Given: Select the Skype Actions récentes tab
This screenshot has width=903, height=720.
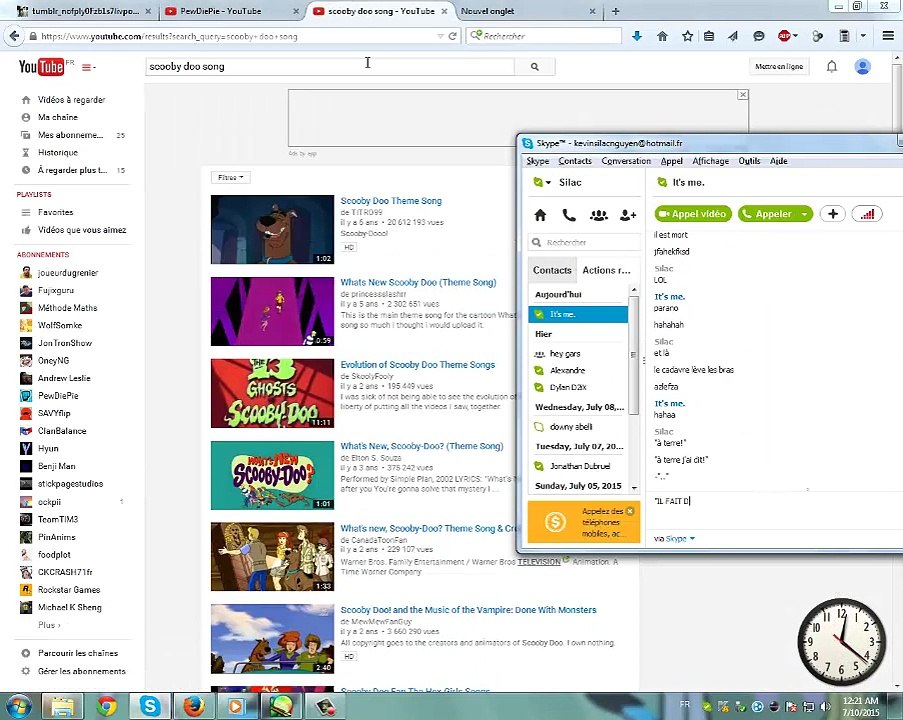Looking at the screenshot, I should point(606,270).
